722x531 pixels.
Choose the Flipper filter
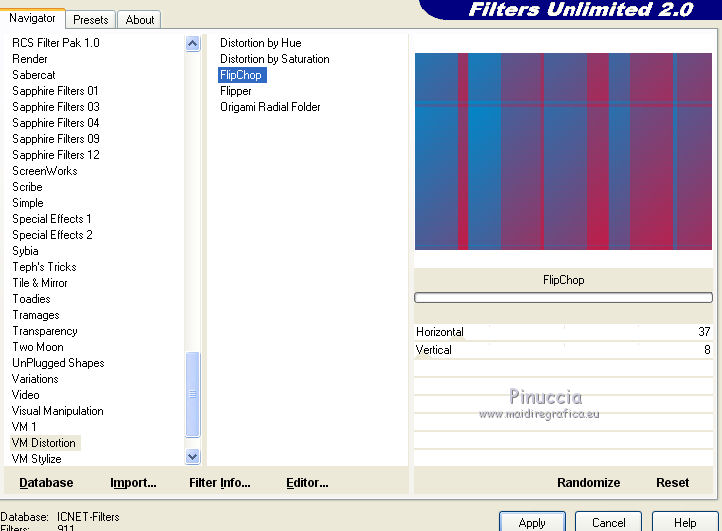[235, 91]
